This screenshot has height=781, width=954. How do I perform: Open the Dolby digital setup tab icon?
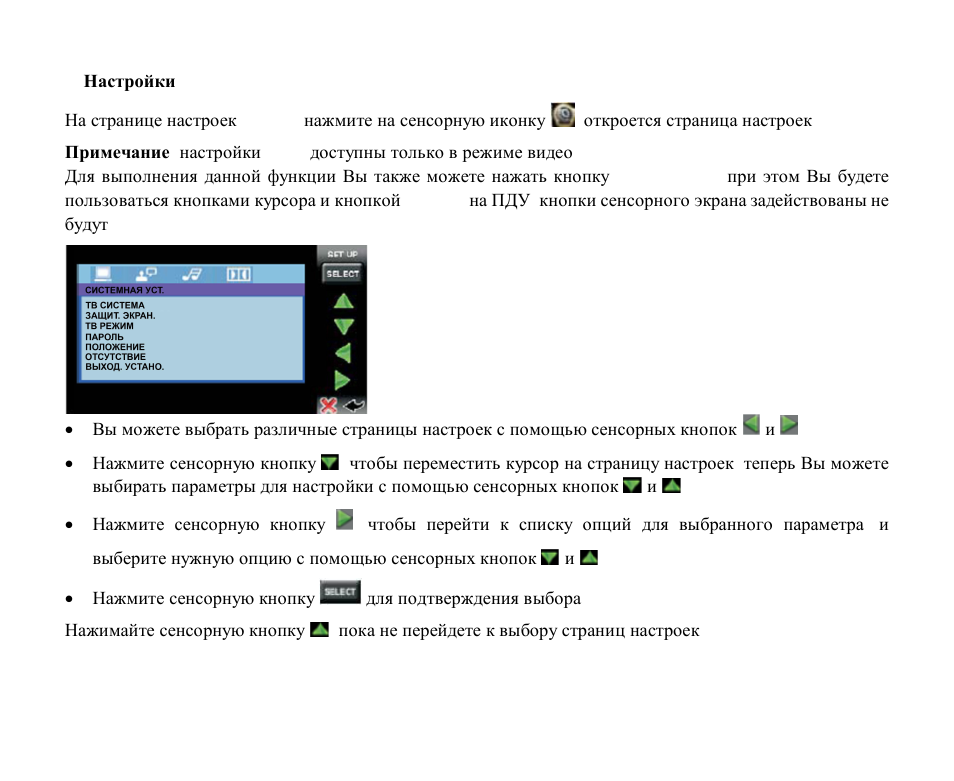[238, 274]
